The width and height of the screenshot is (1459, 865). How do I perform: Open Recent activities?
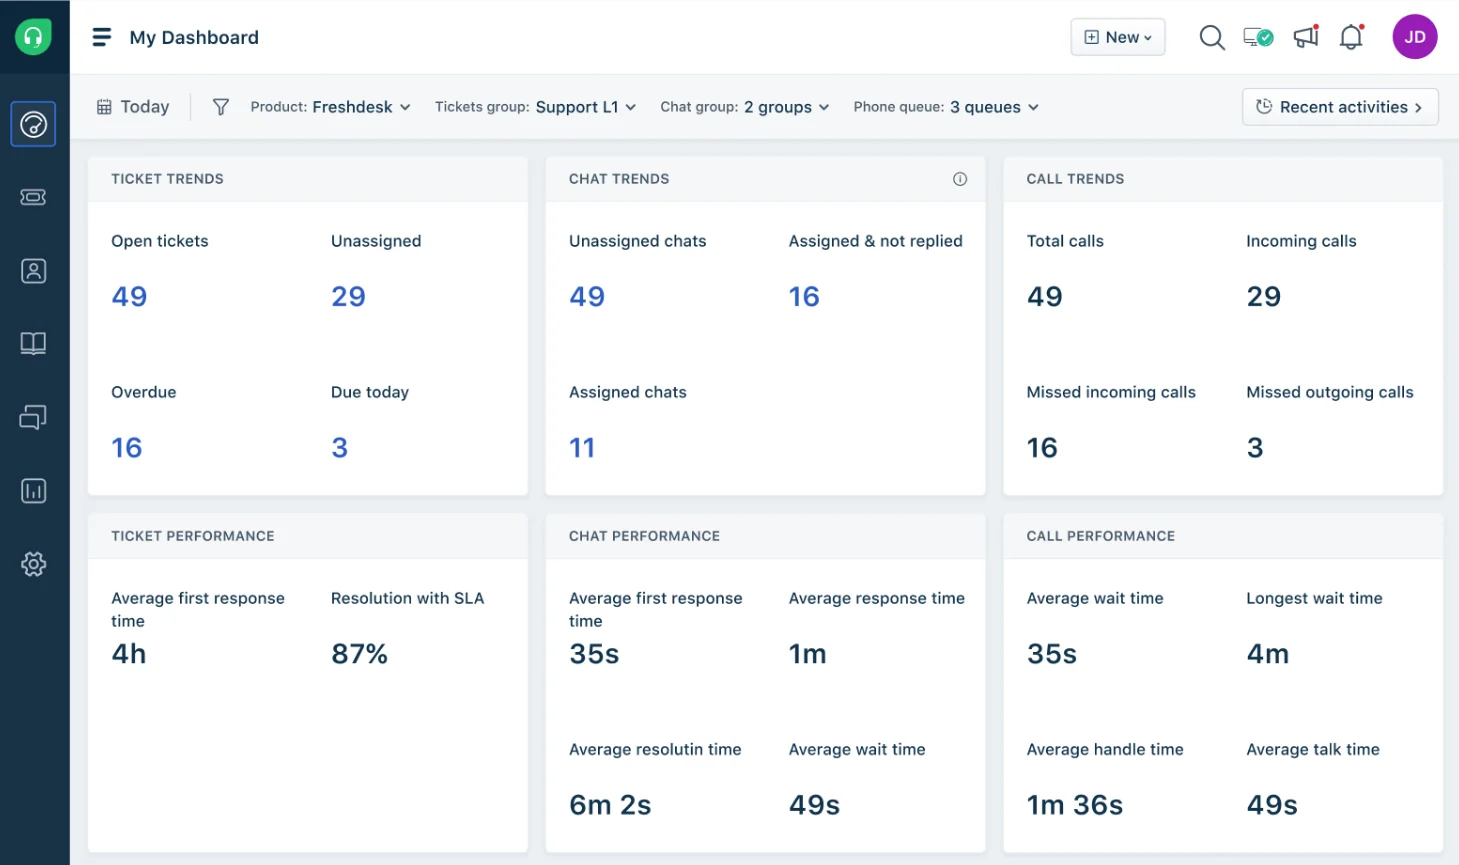[x=1340, y=107]
